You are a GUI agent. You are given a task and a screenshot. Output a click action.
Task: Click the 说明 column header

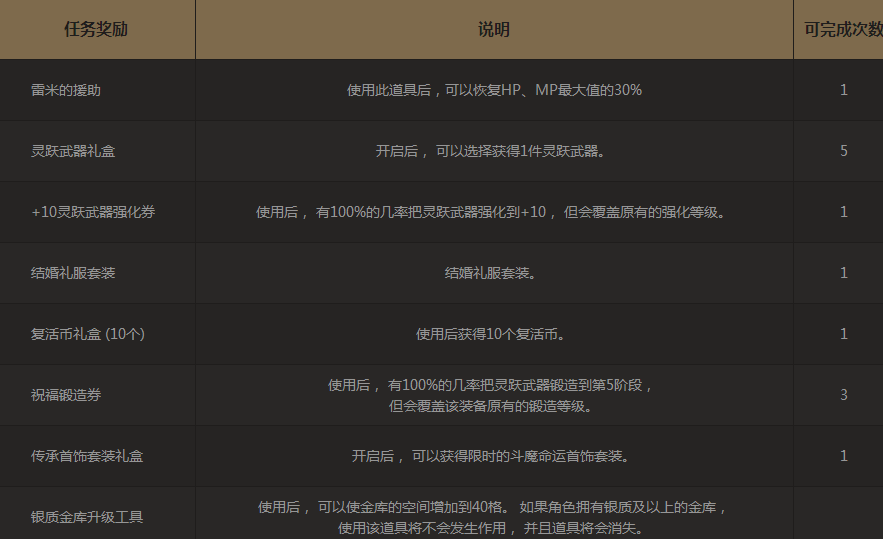[x=494, y=30]
